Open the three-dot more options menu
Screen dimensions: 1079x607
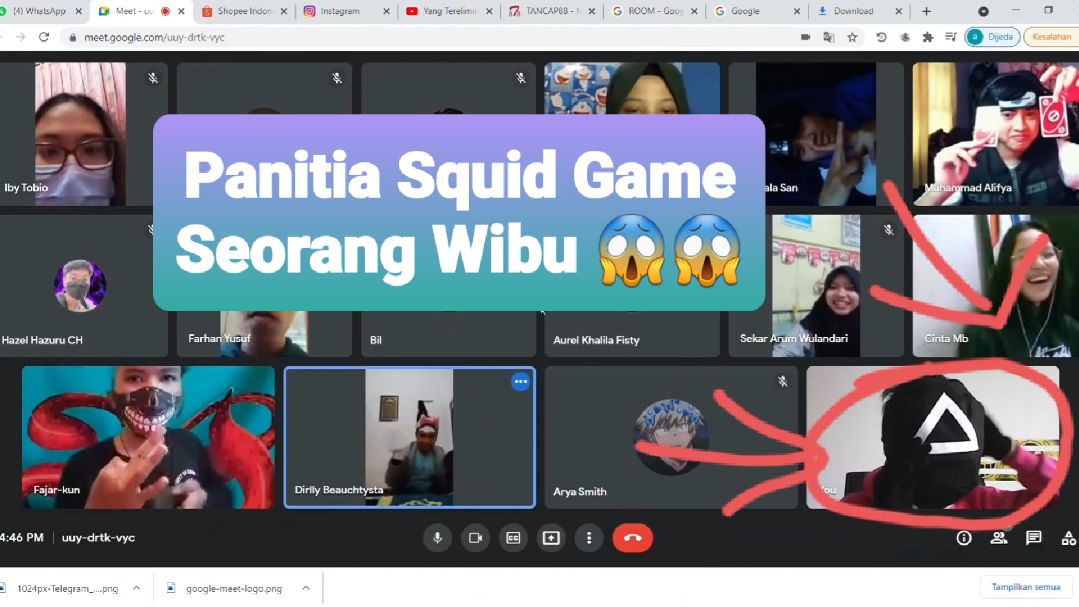pyautogui.click(x=589, y=538)
